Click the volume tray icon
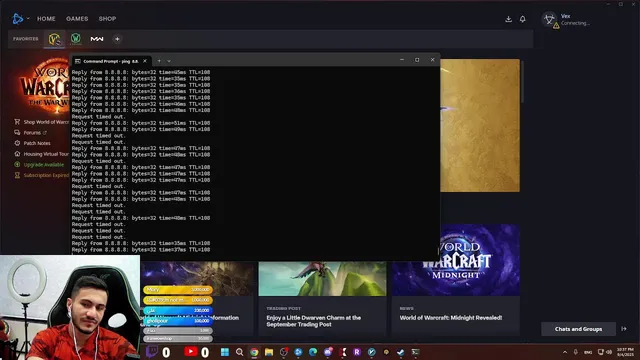 click(609, 352)
